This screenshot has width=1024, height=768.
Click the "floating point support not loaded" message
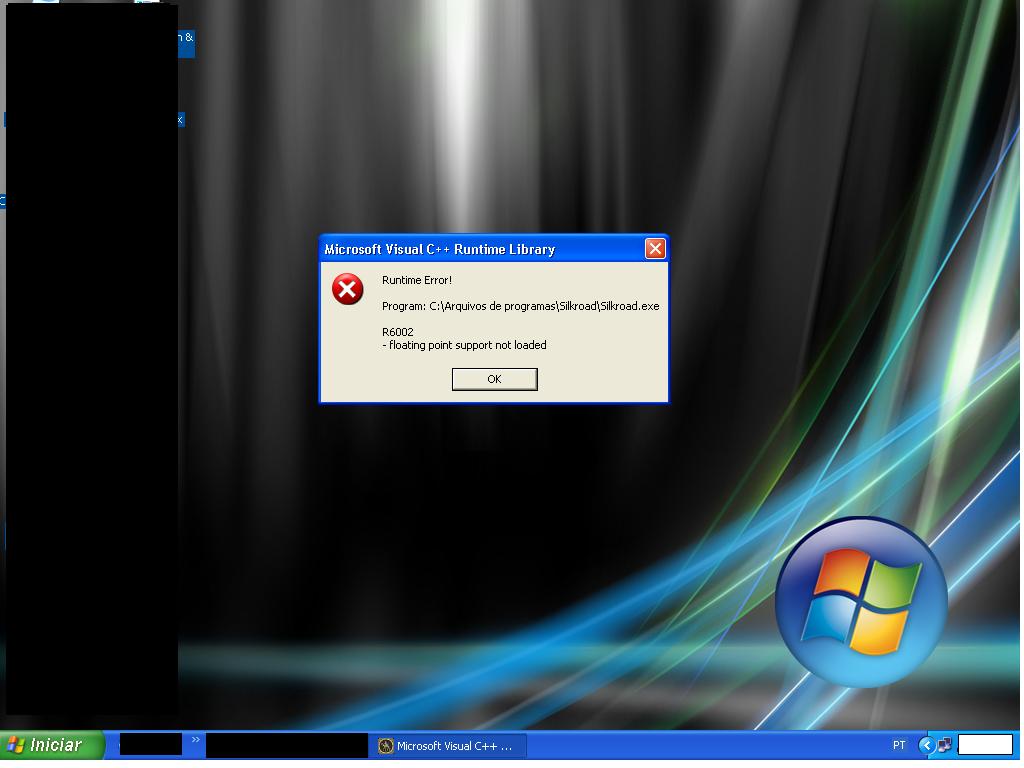coord(467,345)
